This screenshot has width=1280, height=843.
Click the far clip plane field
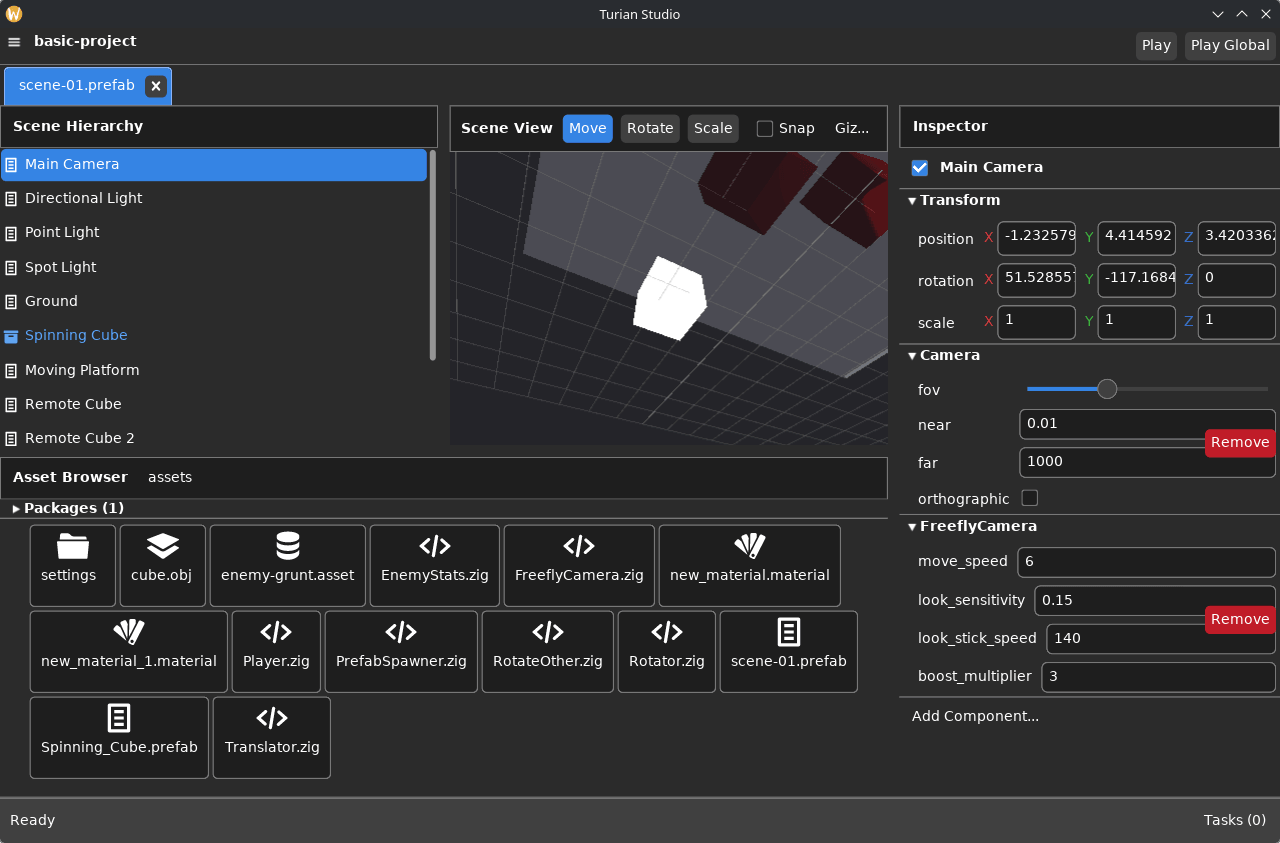(1148, 462)
